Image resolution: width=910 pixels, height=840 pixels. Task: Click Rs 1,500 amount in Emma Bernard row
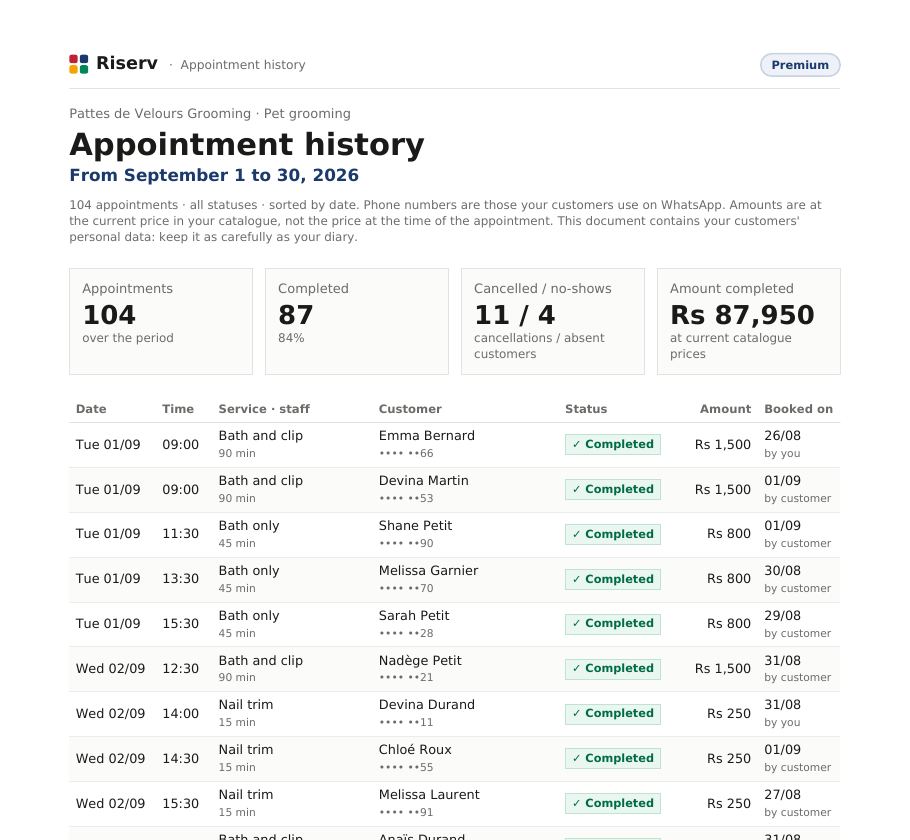pos(723,445)
